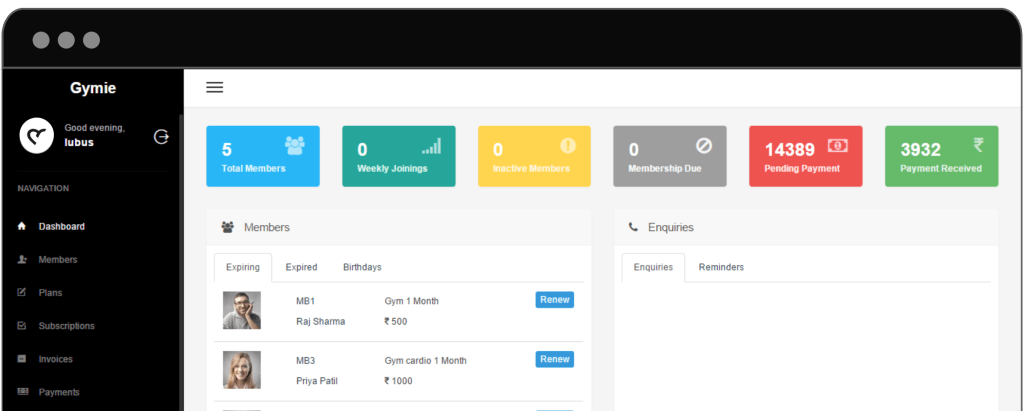Click the ₹ 500 amount
Image resolution: width=1023 pixels, height=411 pixels.
(395, 322)
